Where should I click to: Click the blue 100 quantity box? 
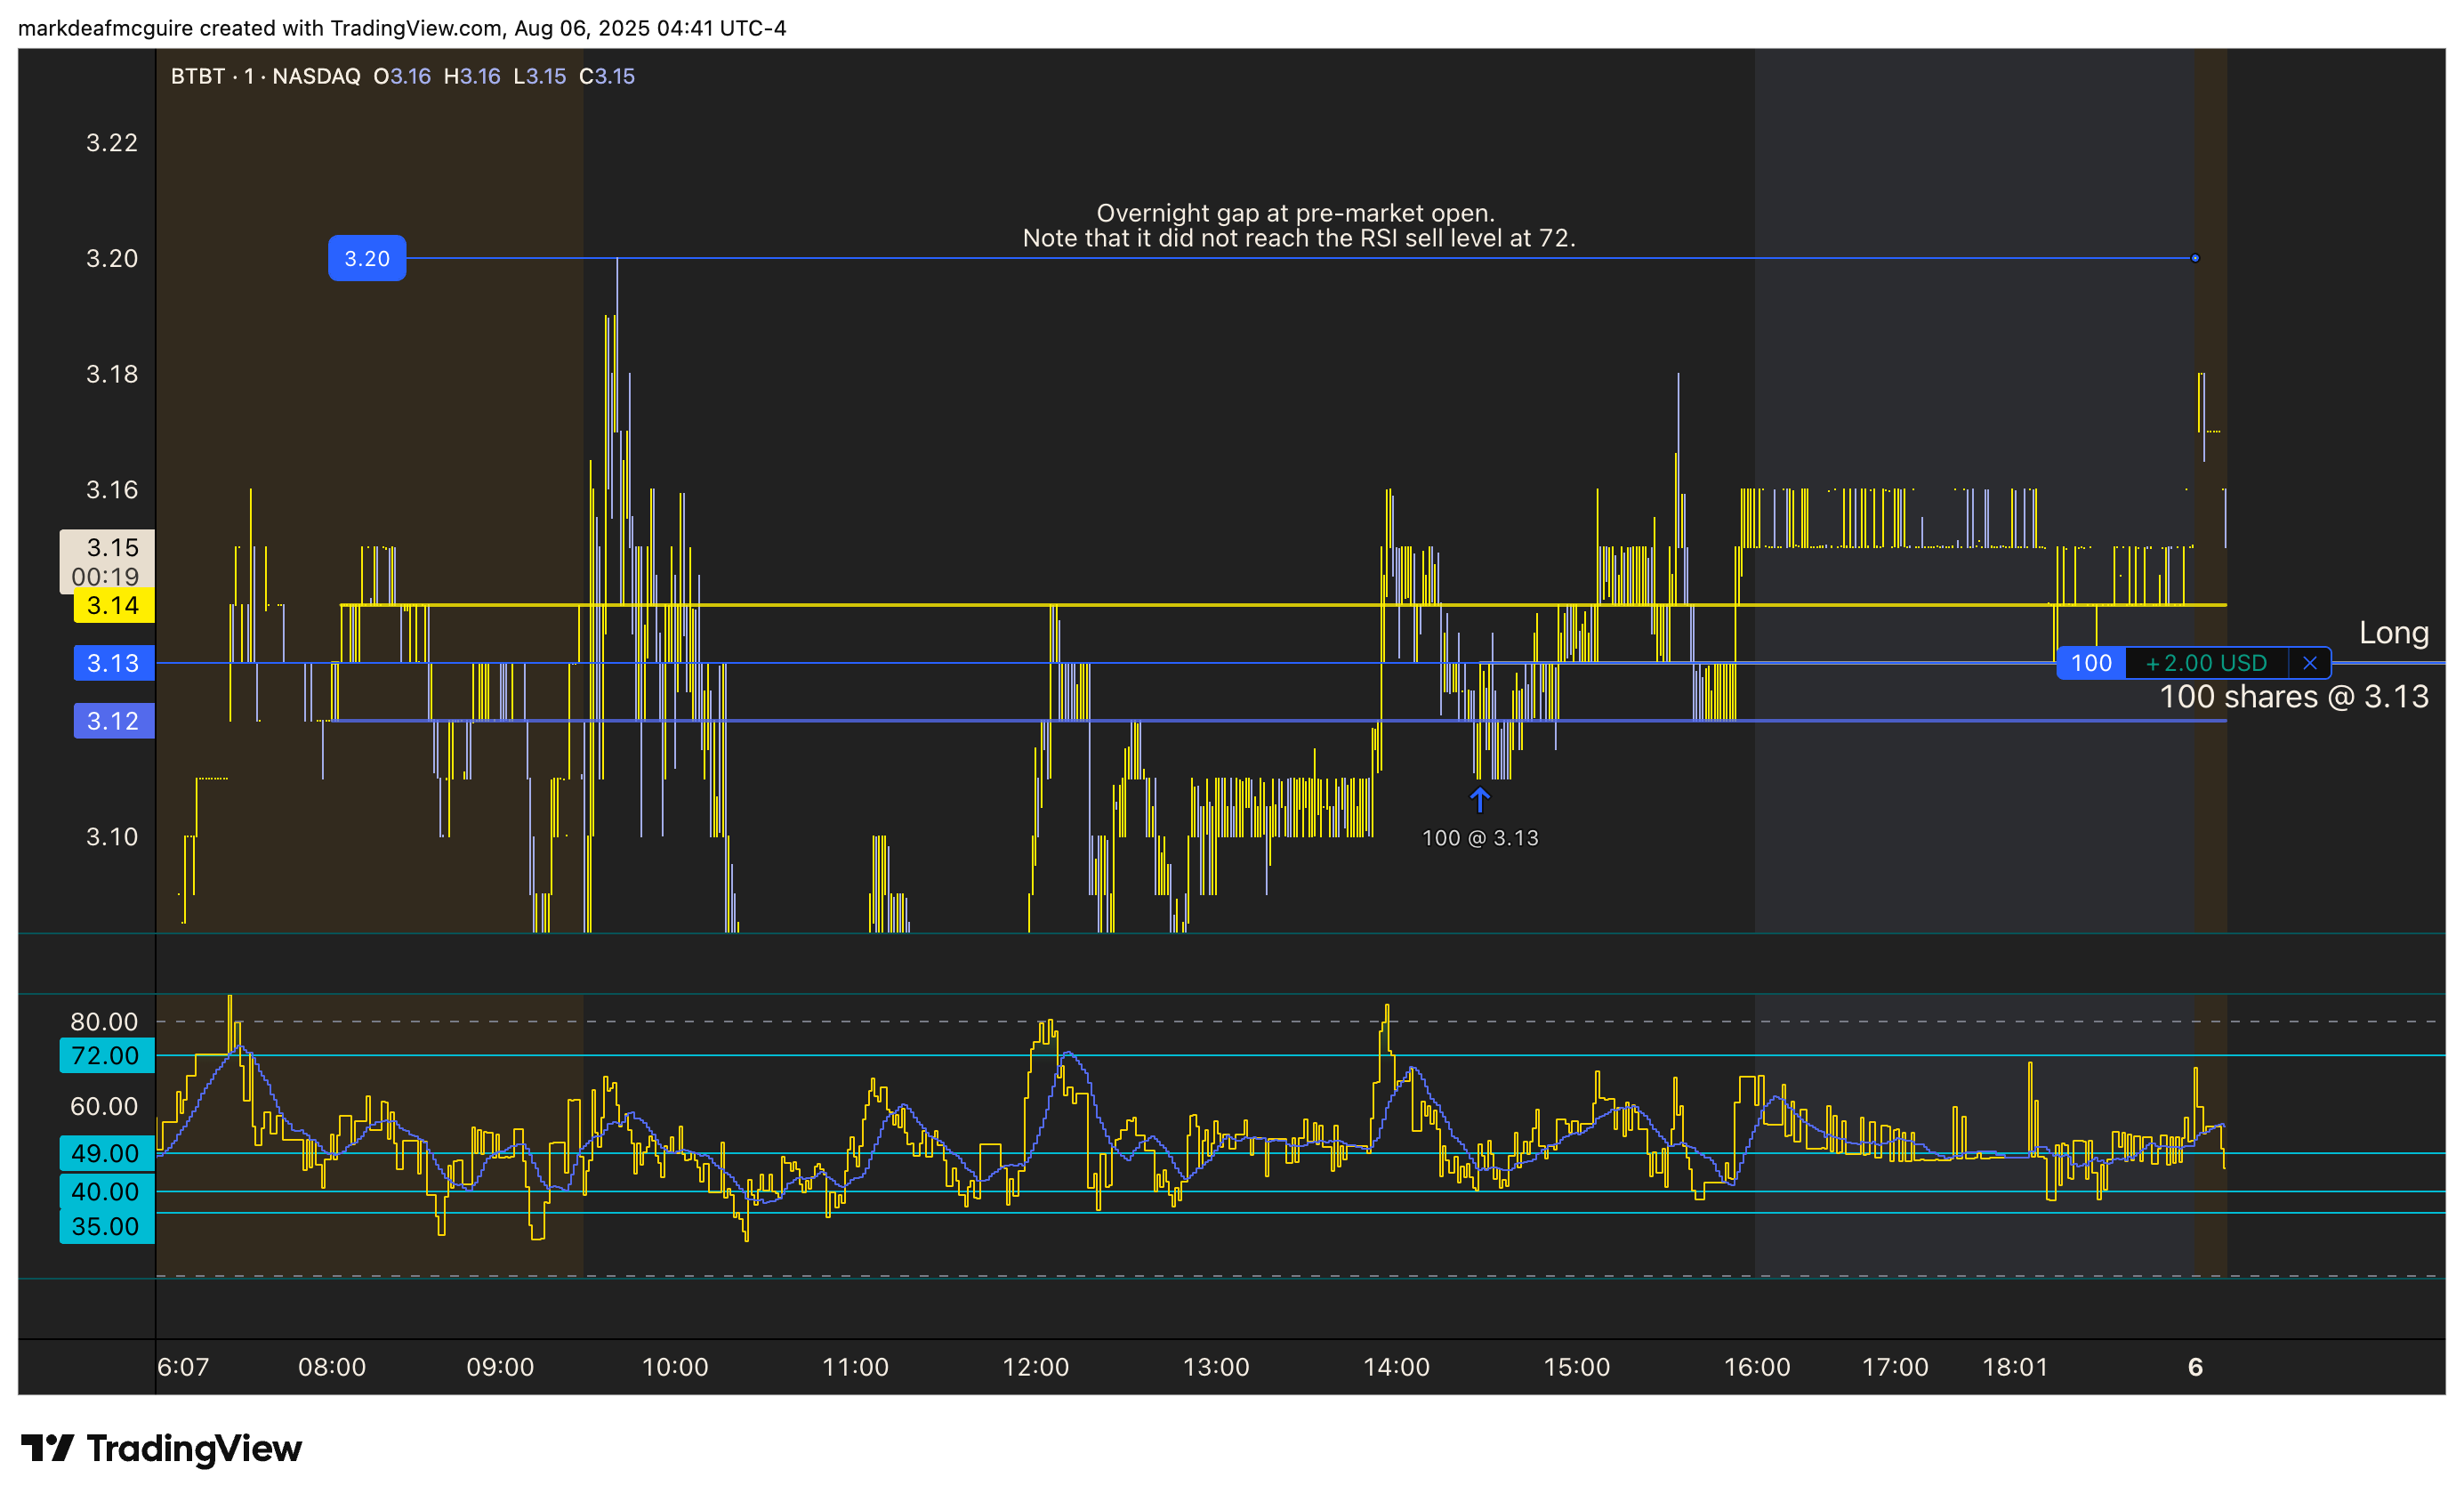pos(2090,663)
